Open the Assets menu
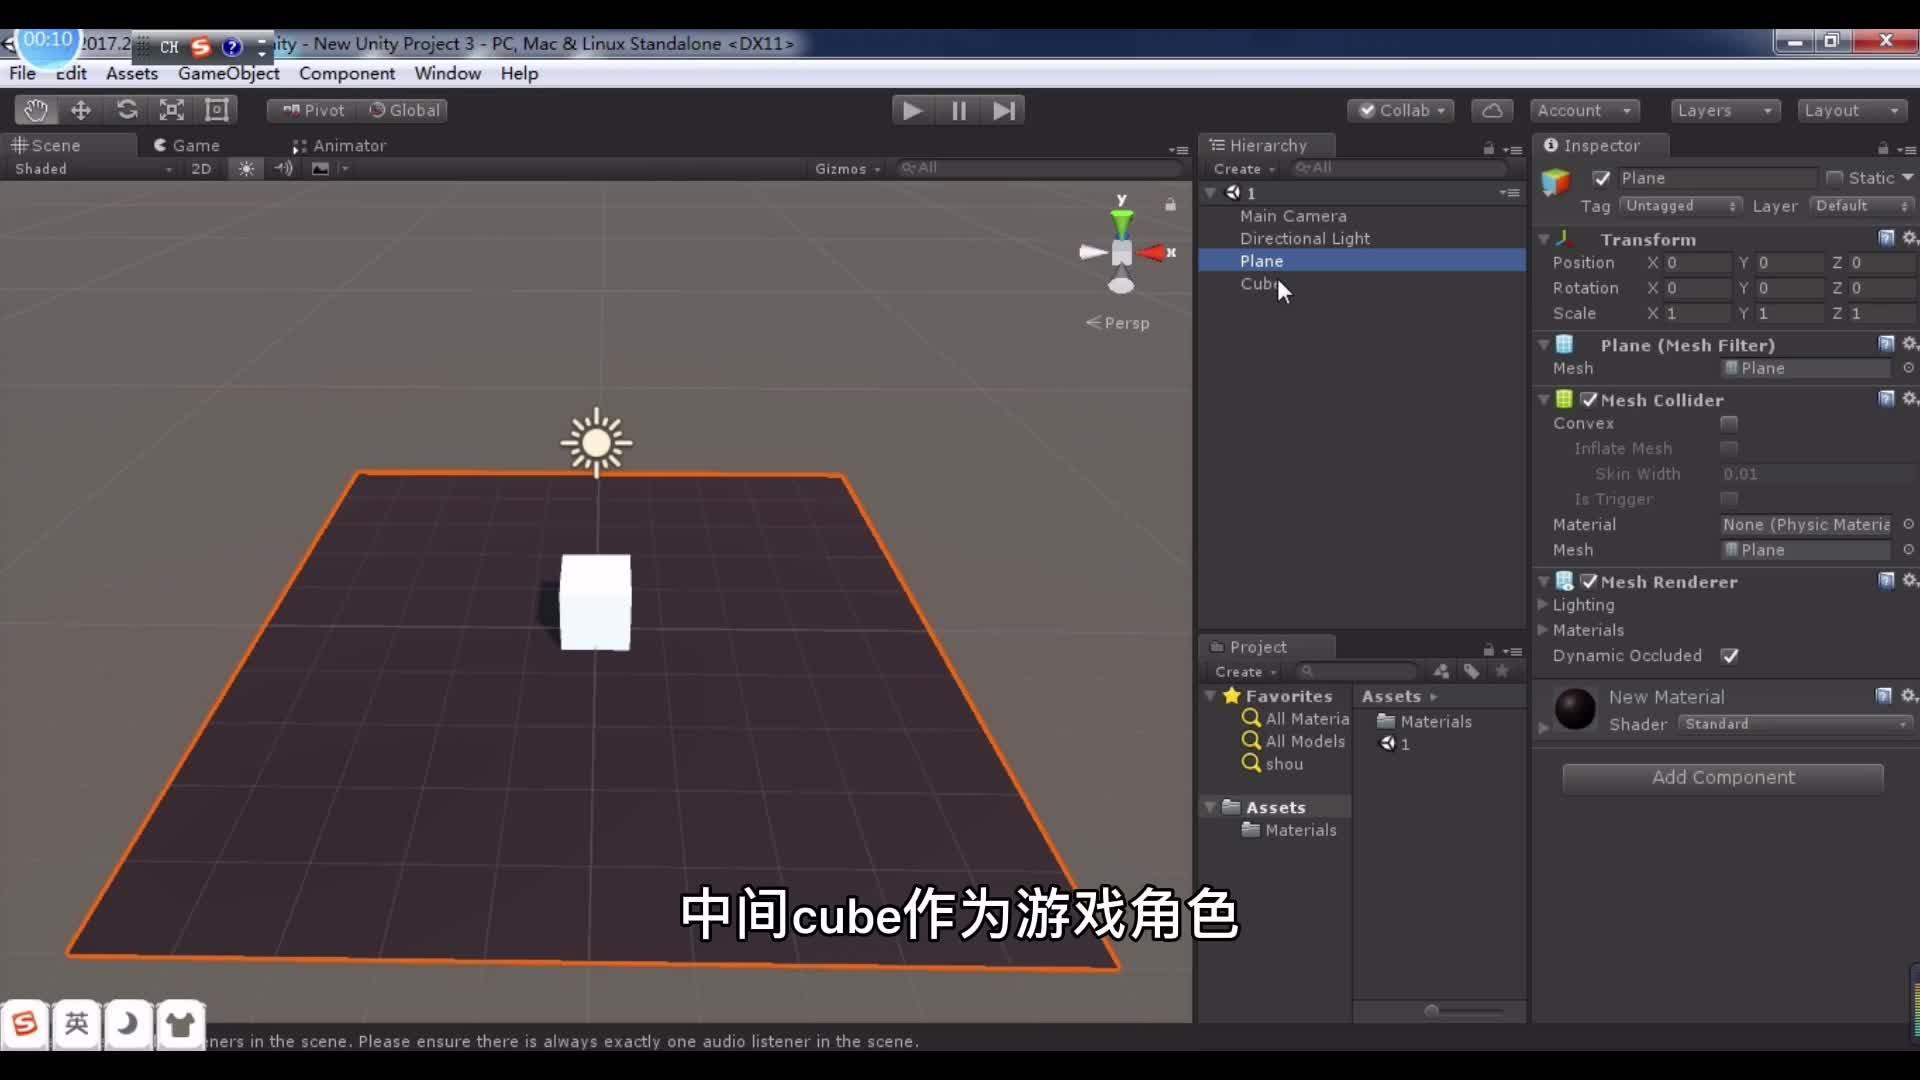This screenshot has height=1080, width=1920. pos(131,73)
